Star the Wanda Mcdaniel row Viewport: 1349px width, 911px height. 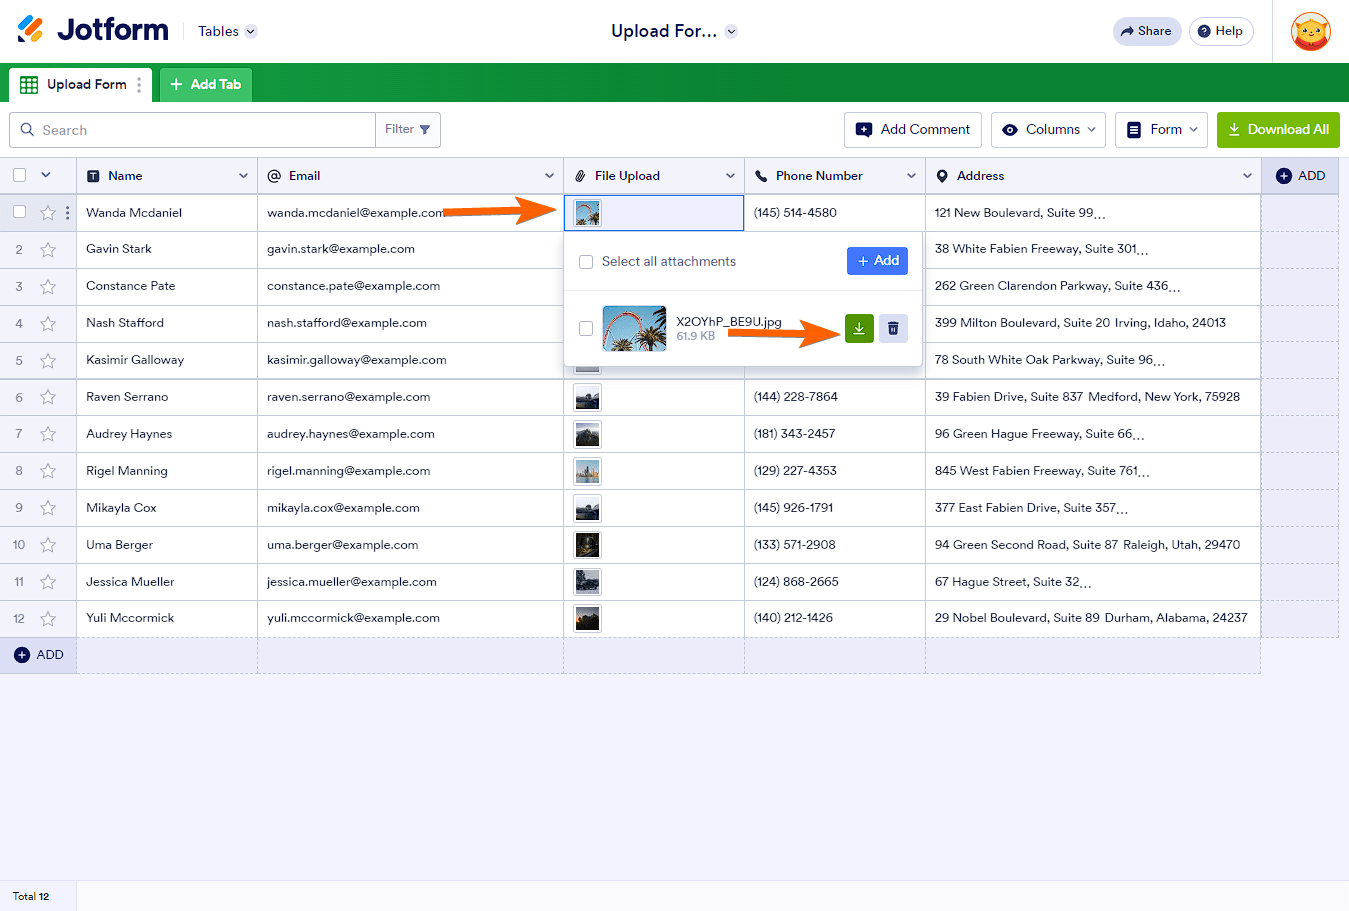[48, 213]
